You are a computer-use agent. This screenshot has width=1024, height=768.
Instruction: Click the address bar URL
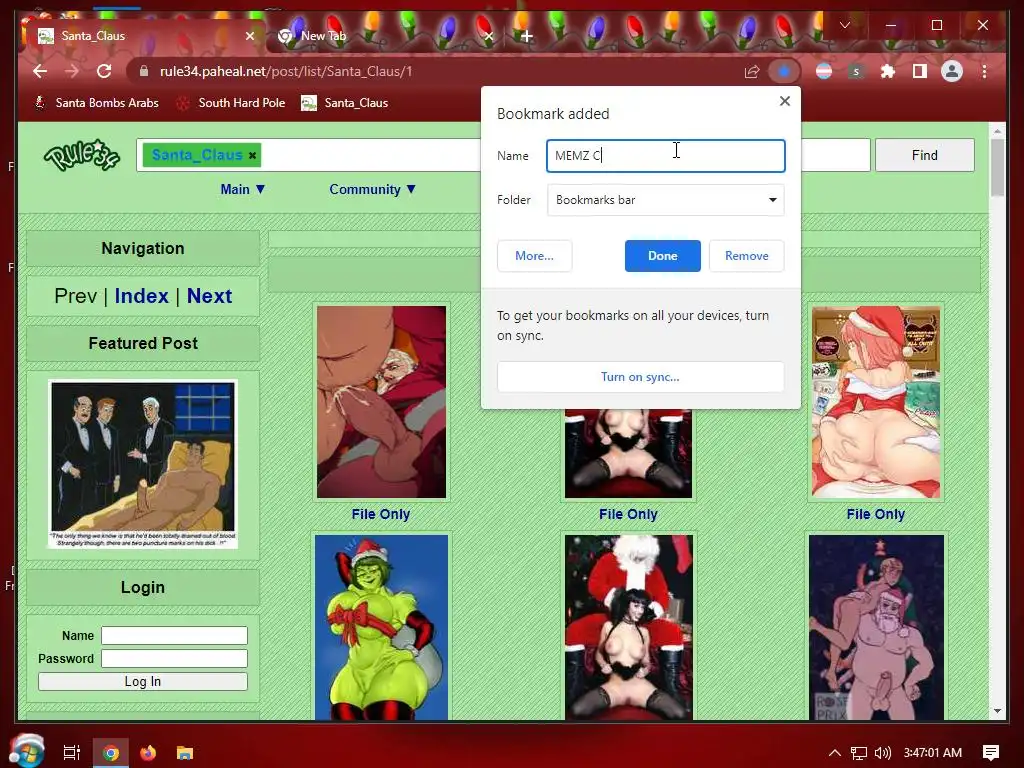point(286,71)
